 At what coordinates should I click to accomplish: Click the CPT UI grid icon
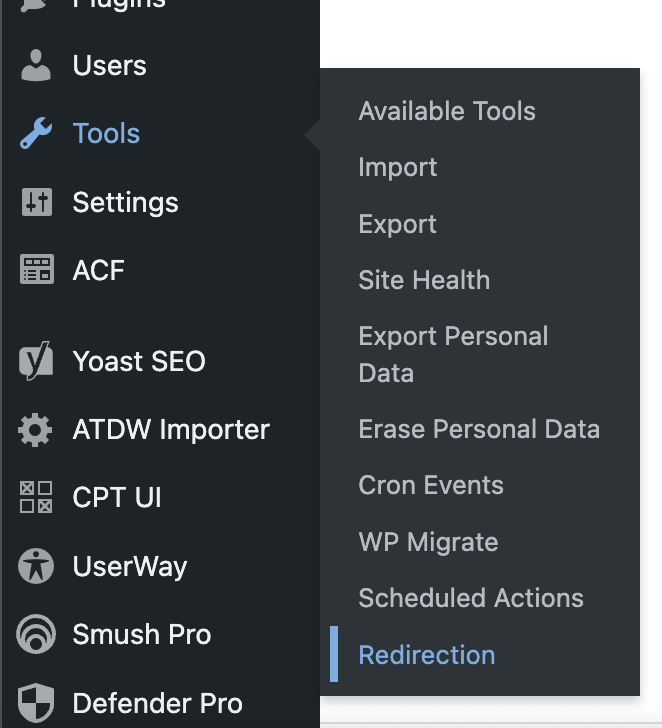click(36, 498)
